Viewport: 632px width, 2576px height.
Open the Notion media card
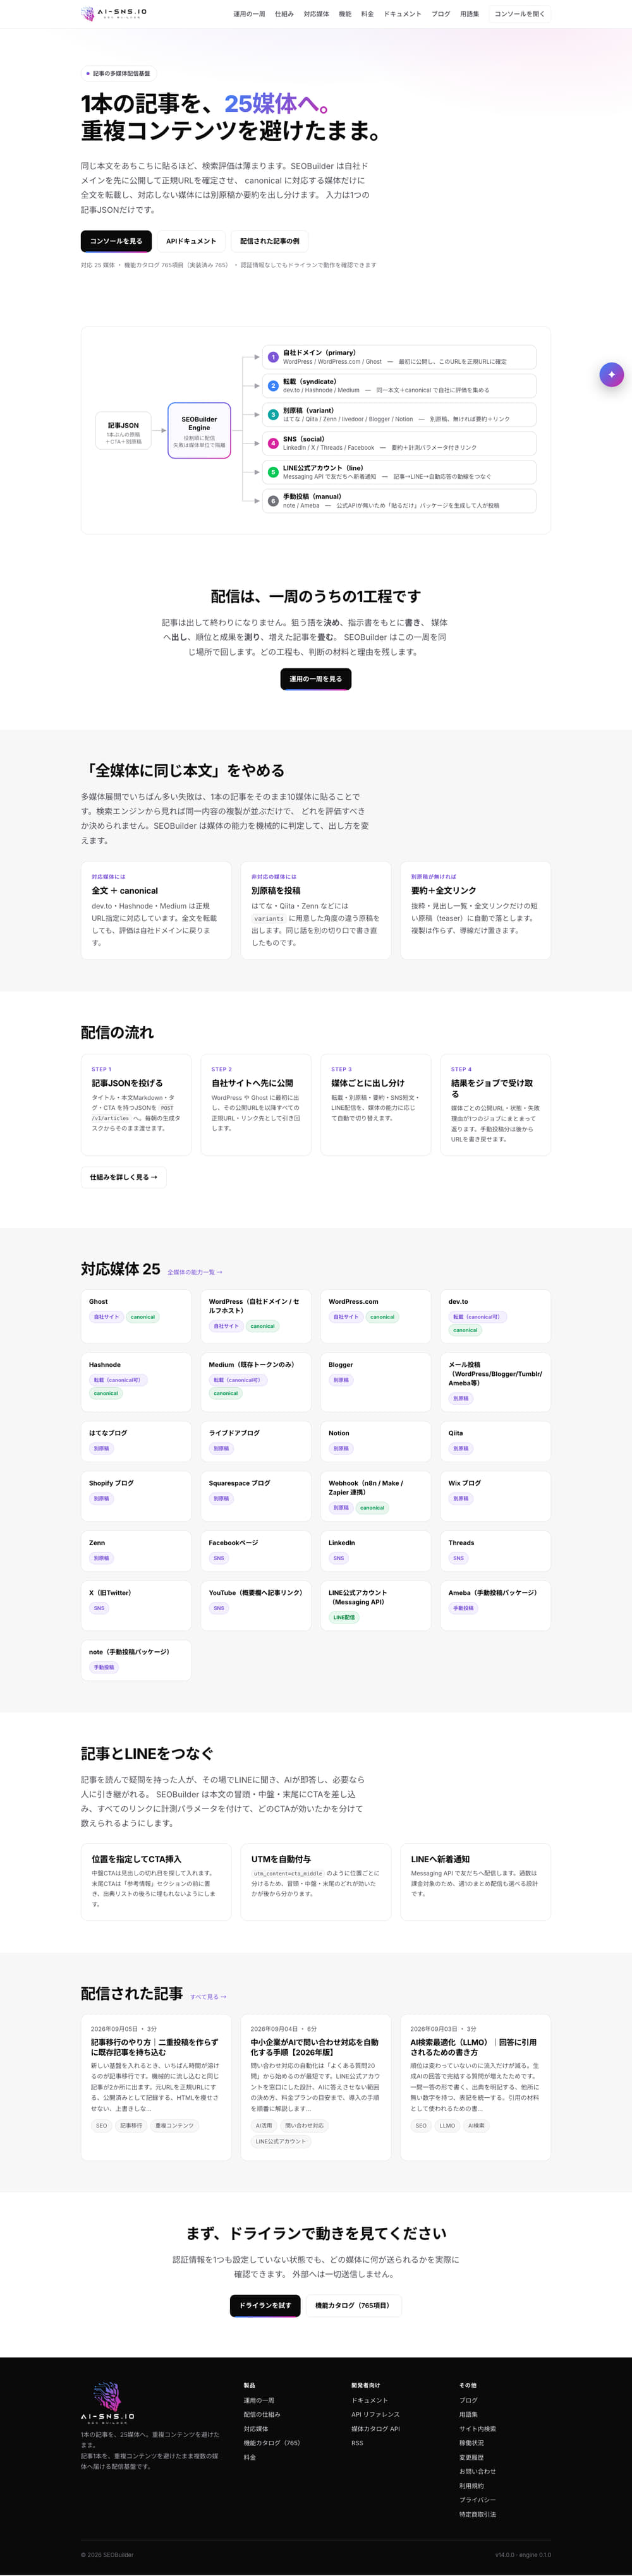pyautogui.click(x=376, y=1441)
